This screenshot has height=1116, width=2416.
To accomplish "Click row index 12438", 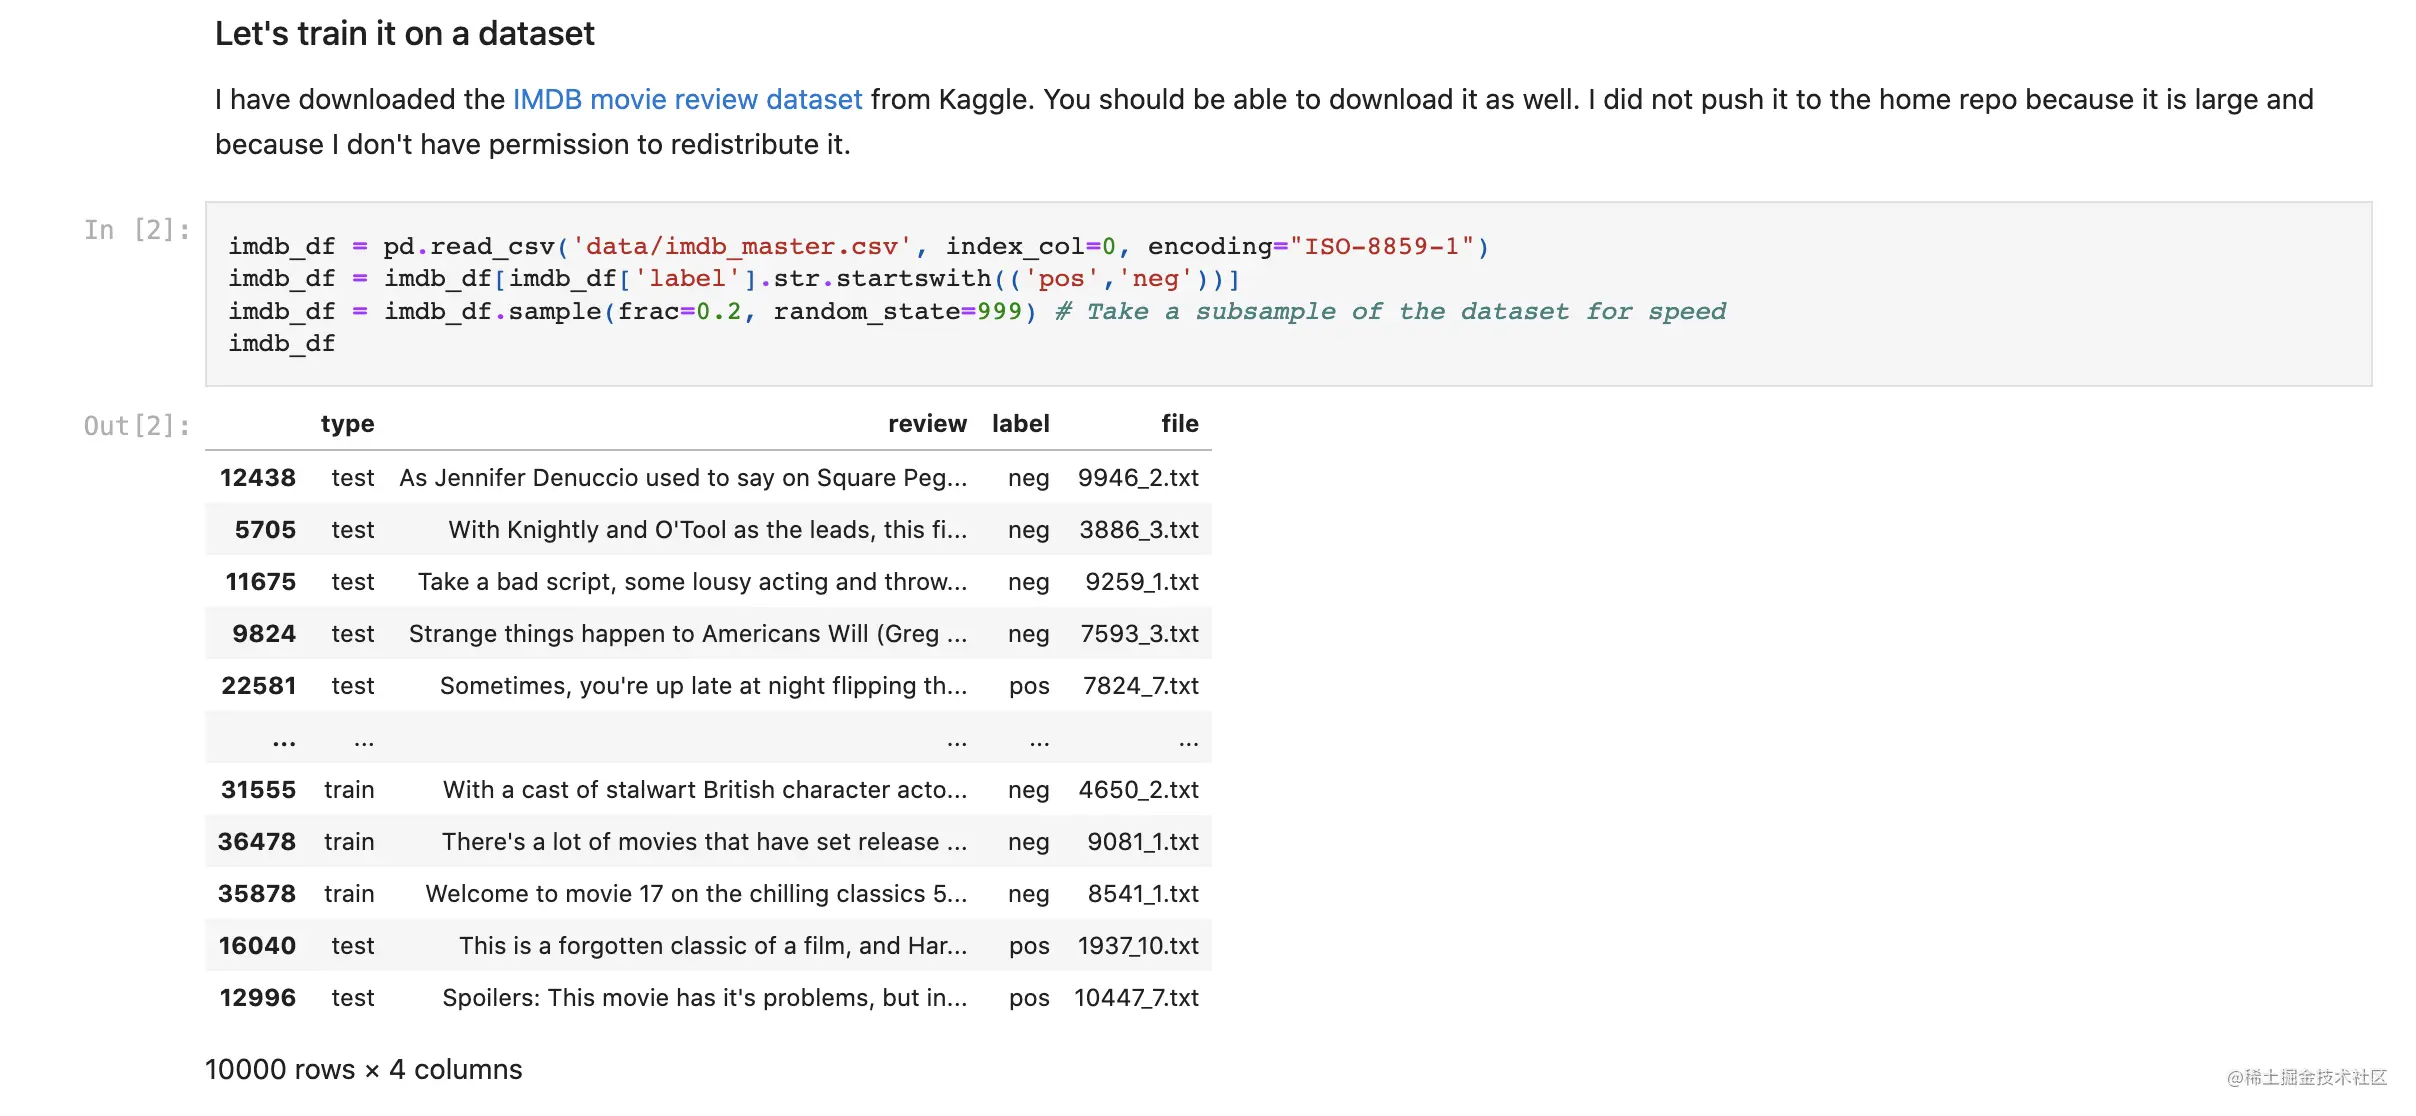I will 258,478.
